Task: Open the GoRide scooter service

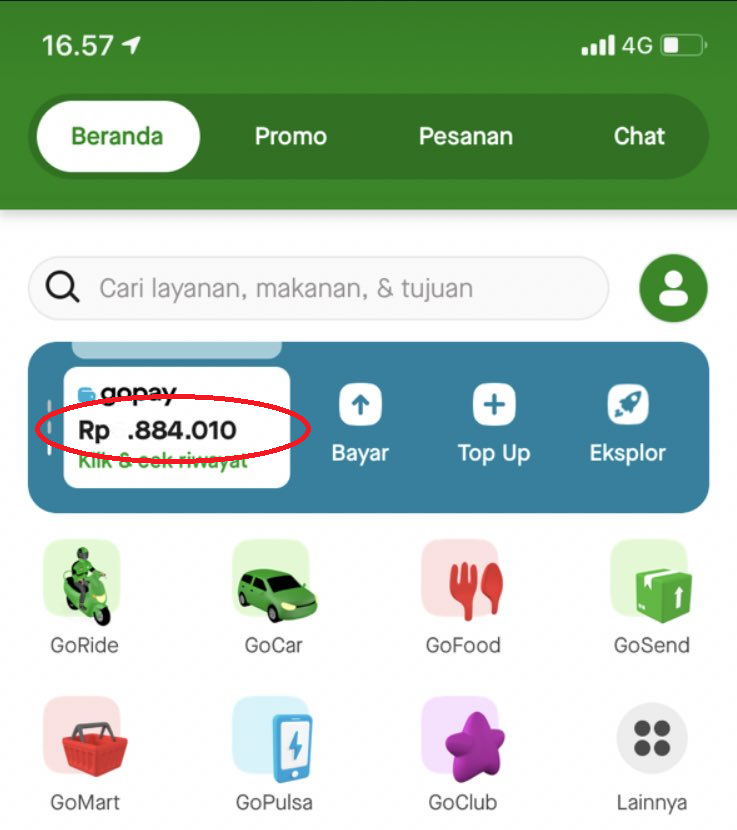Action: pos(84,584)
